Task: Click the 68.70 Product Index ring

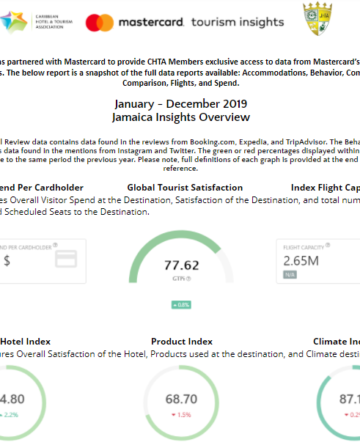Action: point(181,403)
